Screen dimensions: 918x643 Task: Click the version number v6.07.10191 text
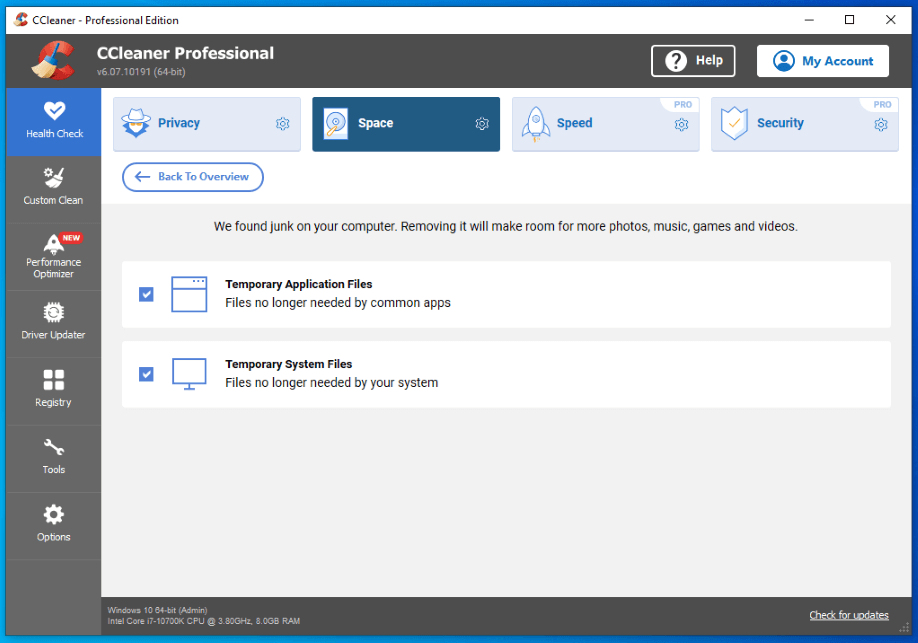pos(141,72)
